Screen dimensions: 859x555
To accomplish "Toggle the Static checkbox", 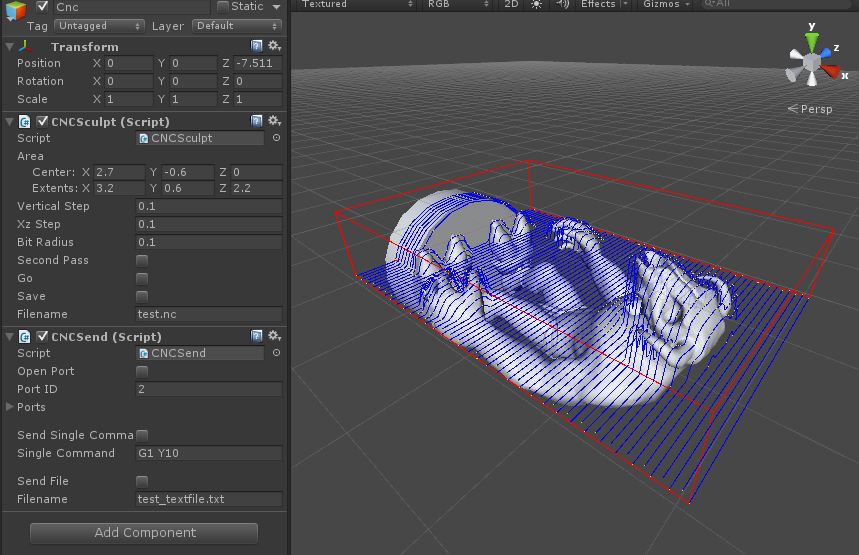I will coord(222,6).
